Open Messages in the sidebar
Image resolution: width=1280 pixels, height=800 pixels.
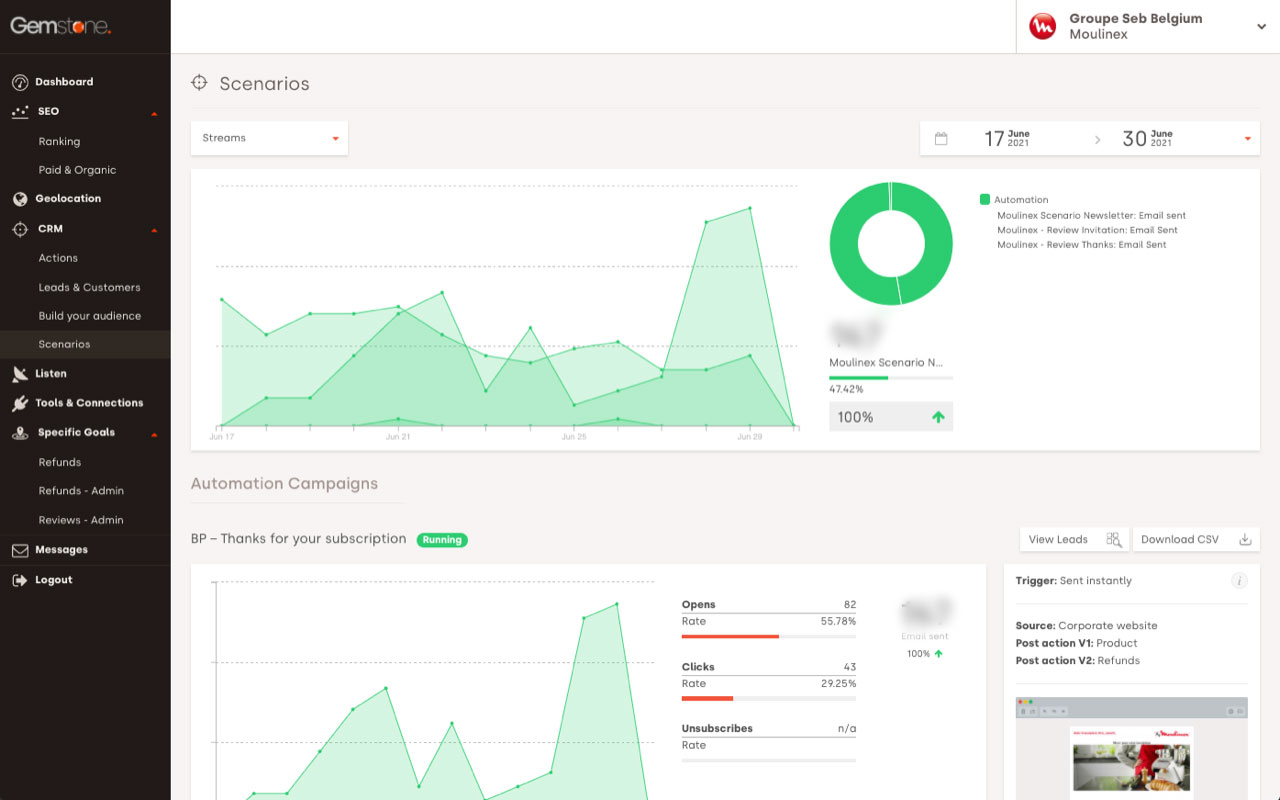pos(61,550)
